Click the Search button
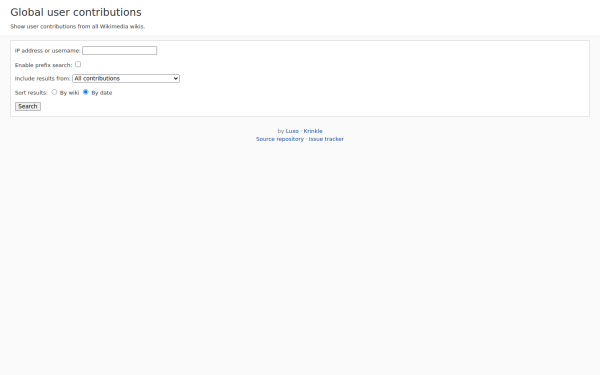The image size is (600, 375). (28, 106)
